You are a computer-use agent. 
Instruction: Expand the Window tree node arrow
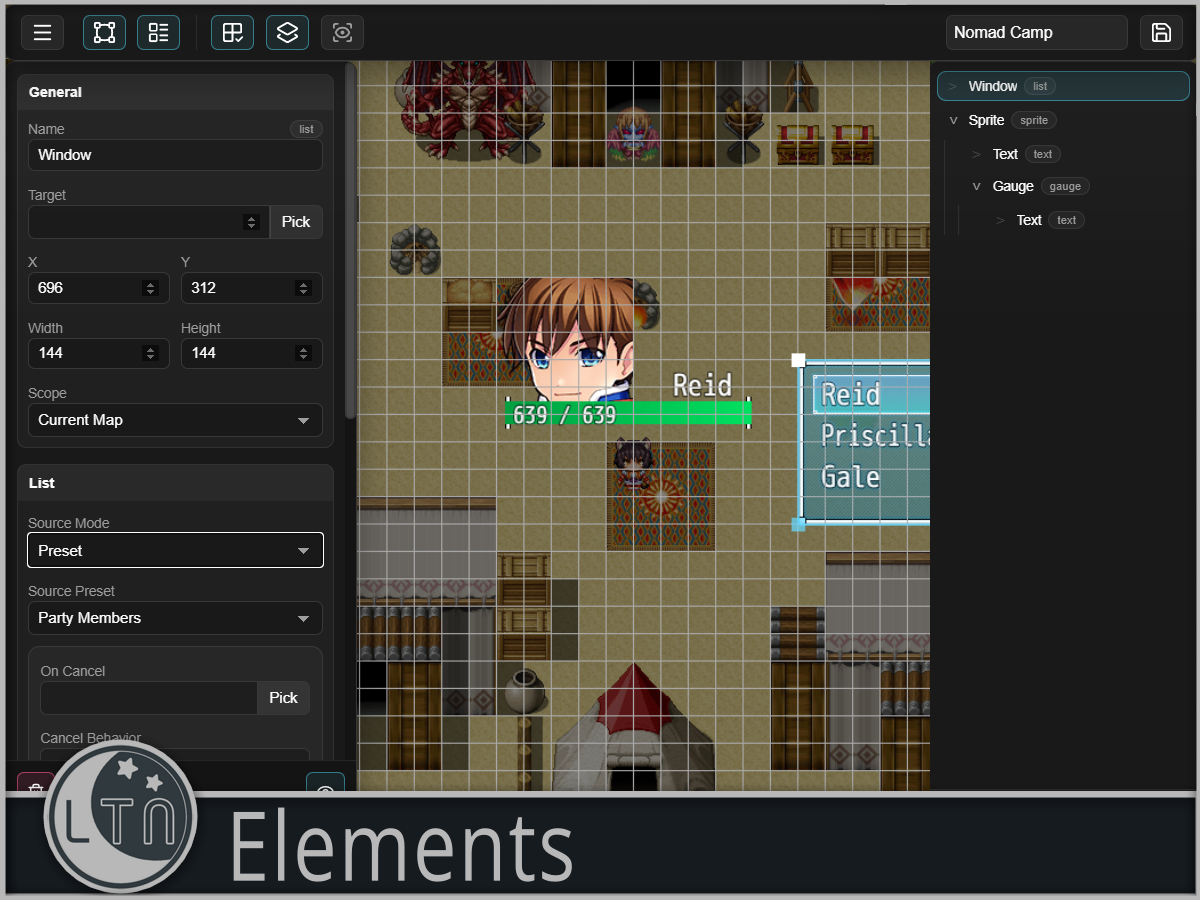[953, 87]
